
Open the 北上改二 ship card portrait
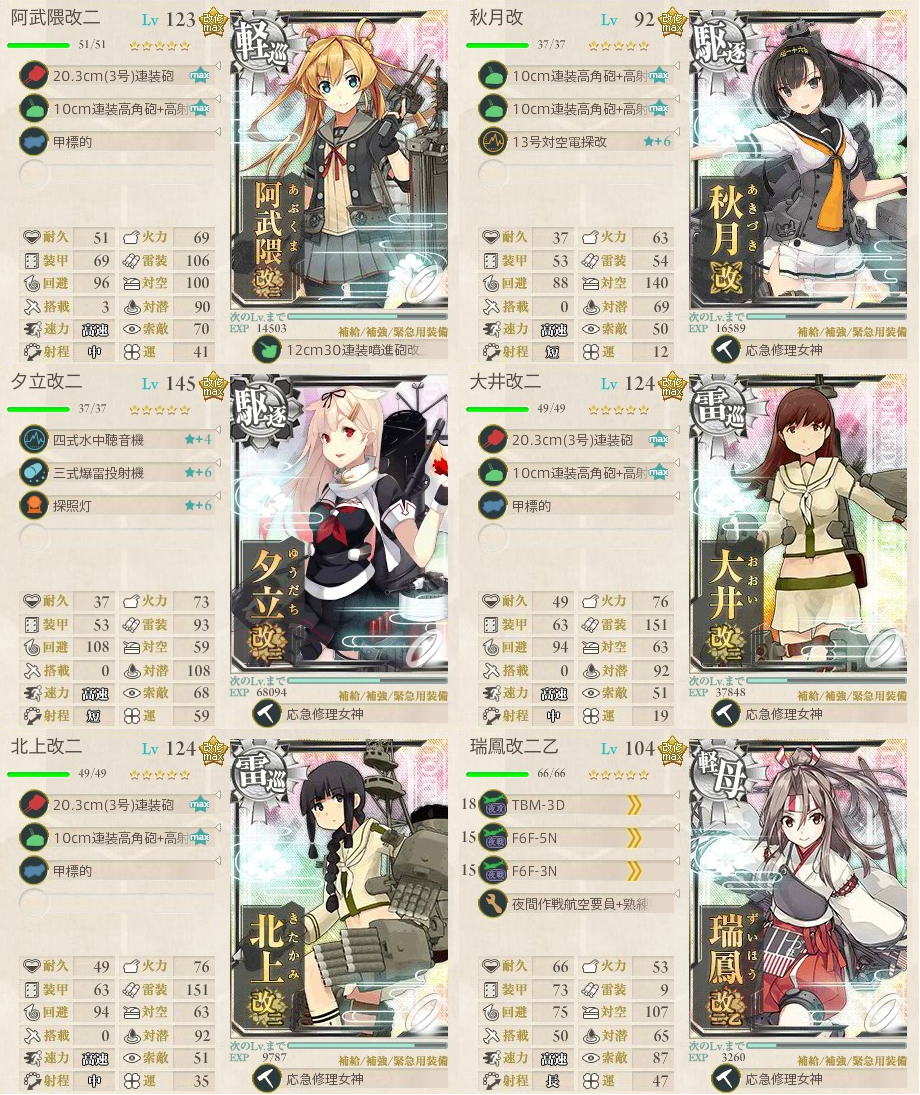(339, 888)
